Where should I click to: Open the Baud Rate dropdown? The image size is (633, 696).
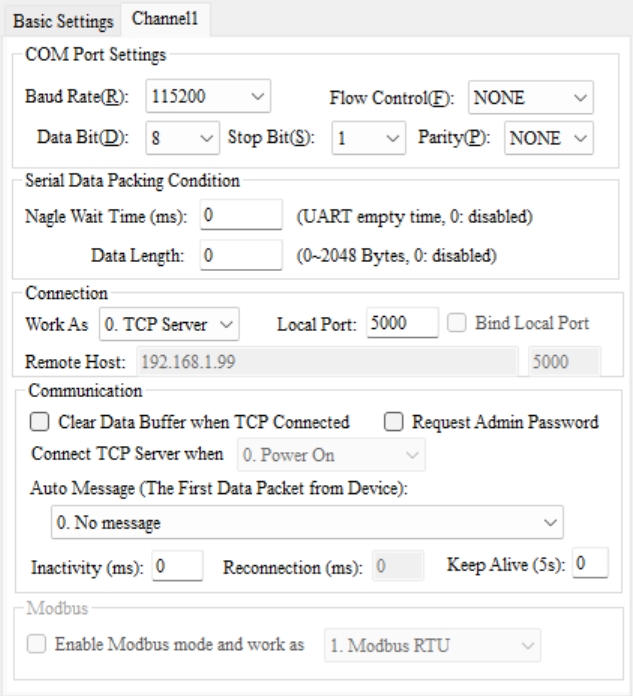click(x=208, y=100)
